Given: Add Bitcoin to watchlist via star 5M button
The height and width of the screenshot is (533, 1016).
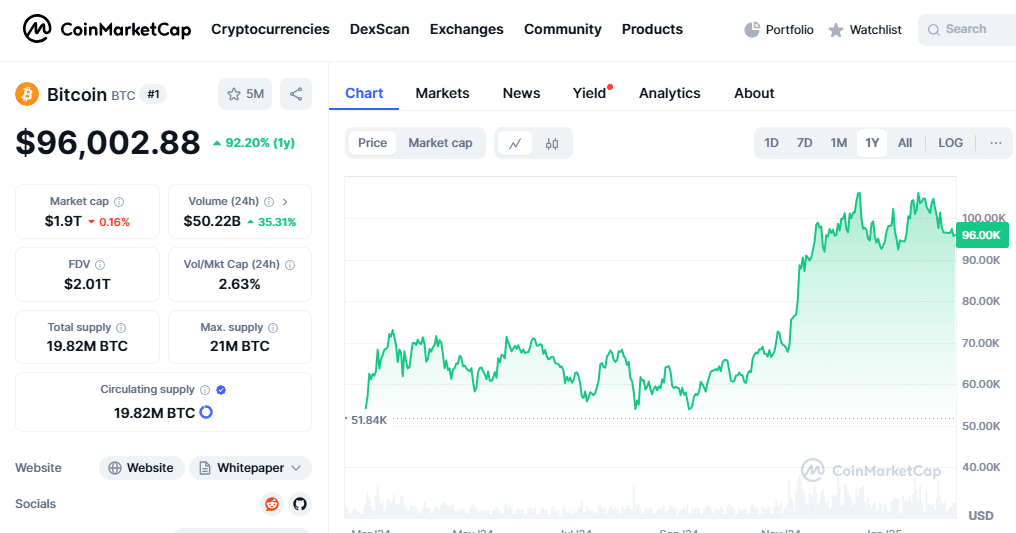Looking at the screenshot, I should tap(245, 95).
